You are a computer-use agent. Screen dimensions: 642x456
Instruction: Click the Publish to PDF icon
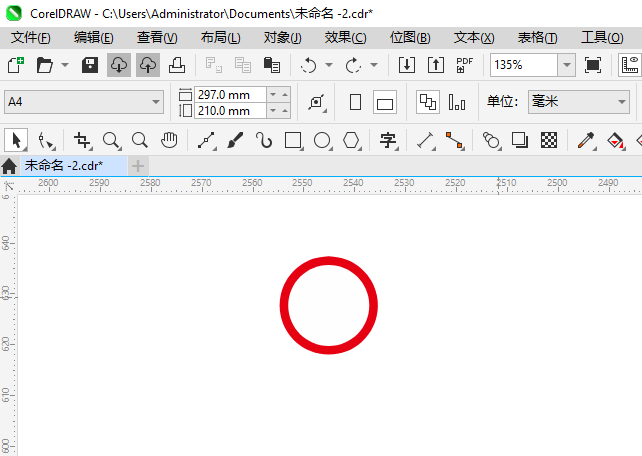[x=464, y=65]
